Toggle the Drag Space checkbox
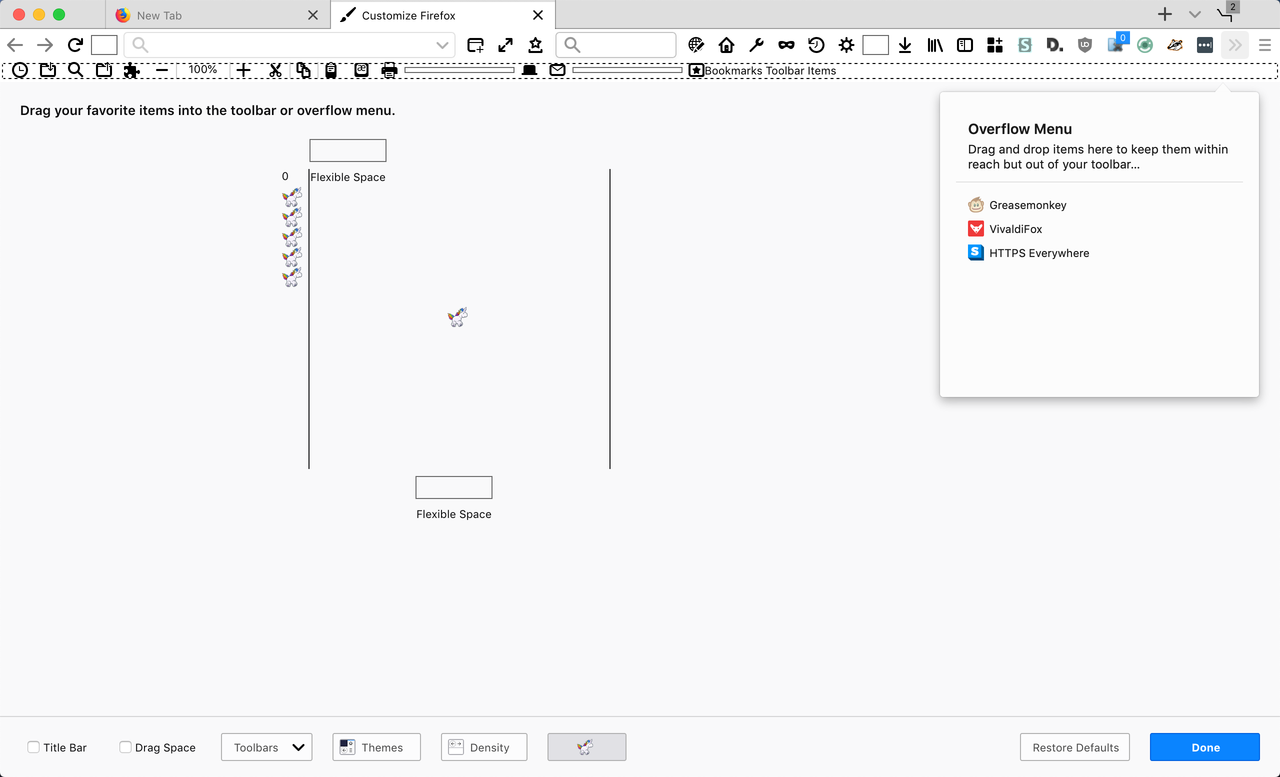This screenshot has width=1280, height=777. pyautogui.click(x=125, y=747)
